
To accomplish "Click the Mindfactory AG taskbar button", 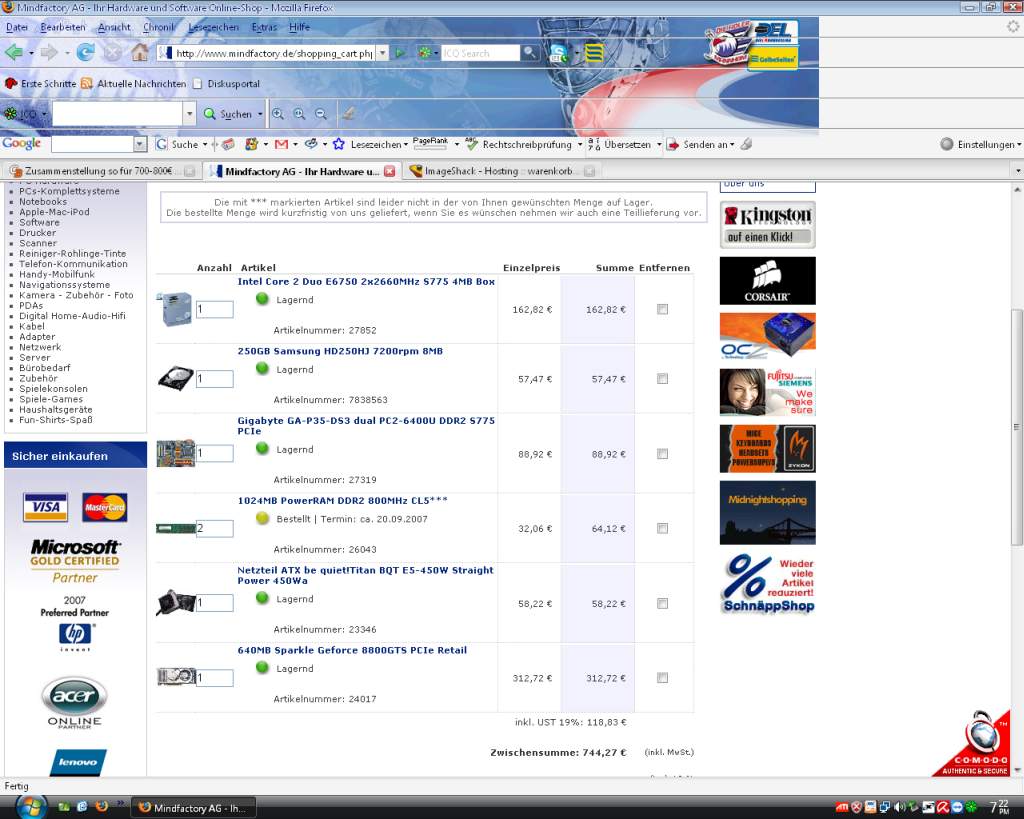I will [x=193, y=808].
